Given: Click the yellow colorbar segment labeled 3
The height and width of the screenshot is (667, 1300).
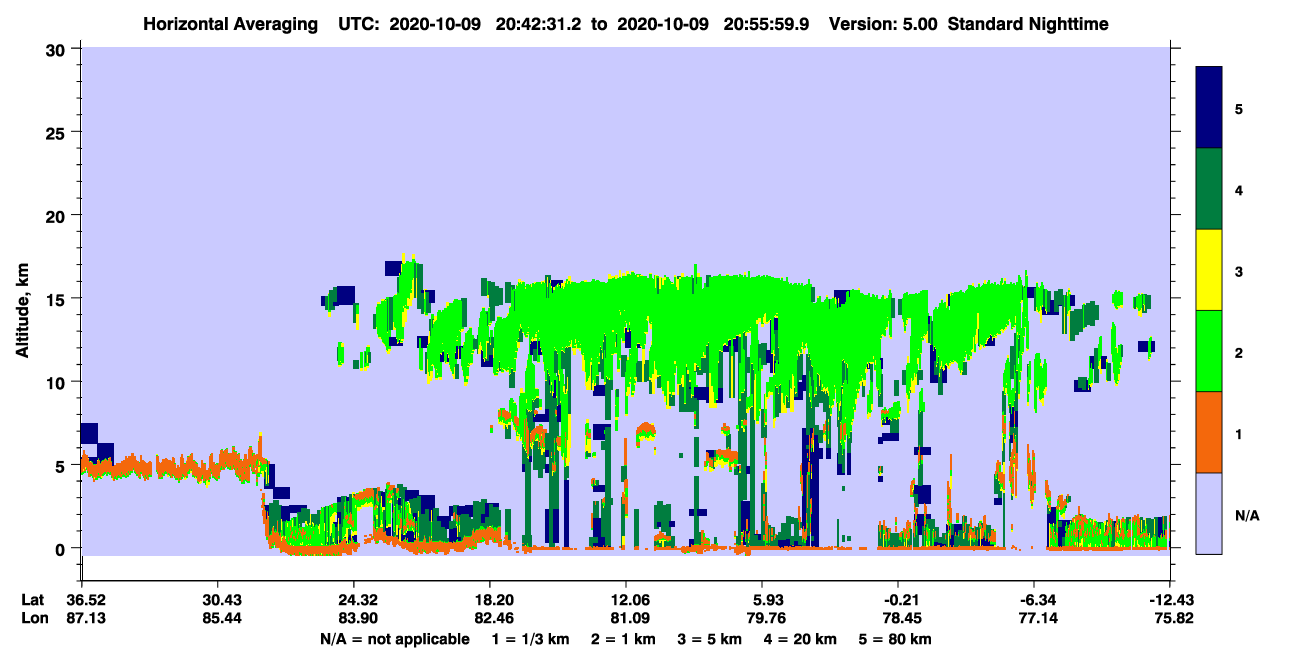Looking at the screenshot, I should pos(1209,270).
